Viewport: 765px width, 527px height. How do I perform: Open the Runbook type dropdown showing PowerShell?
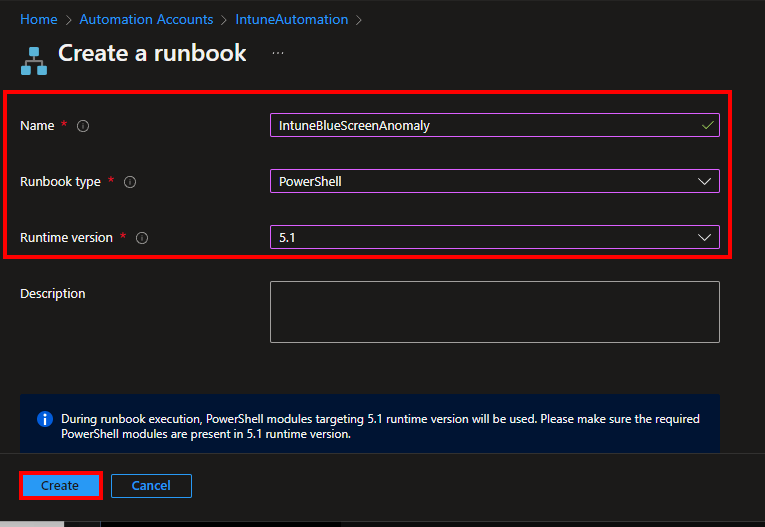[495, 182]
